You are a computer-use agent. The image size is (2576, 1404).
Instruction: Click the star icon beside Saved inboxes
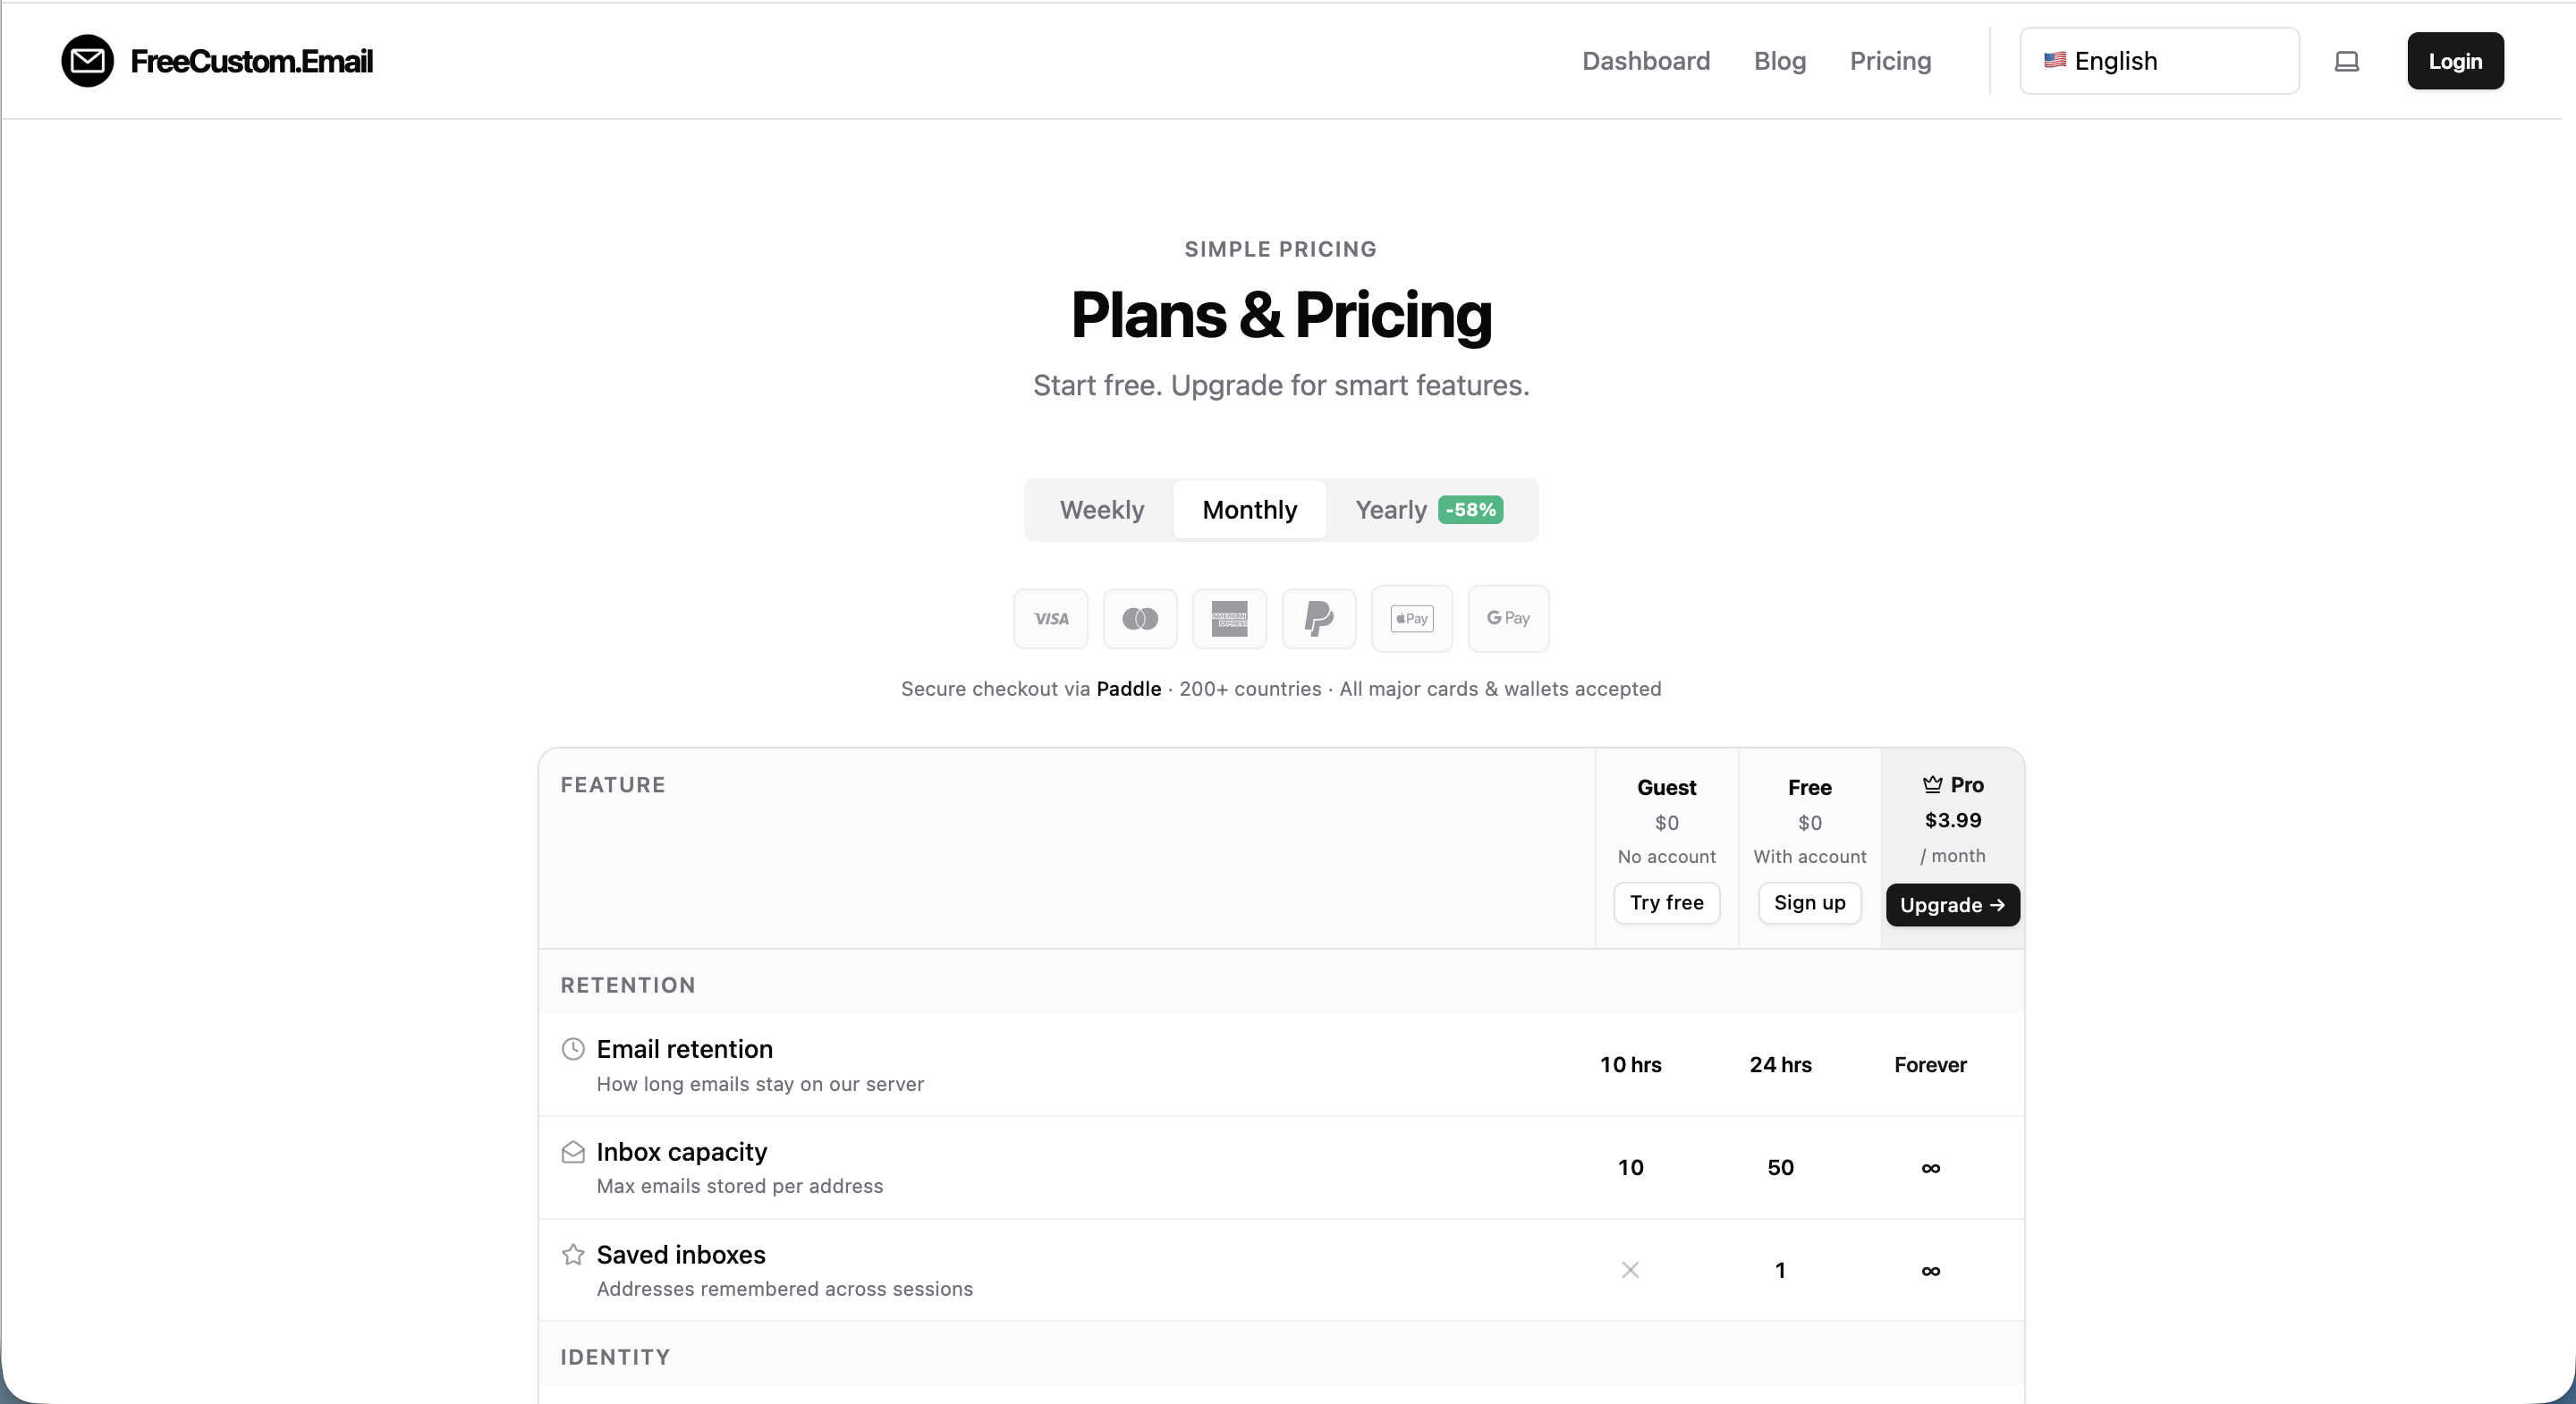(572, 1254)
